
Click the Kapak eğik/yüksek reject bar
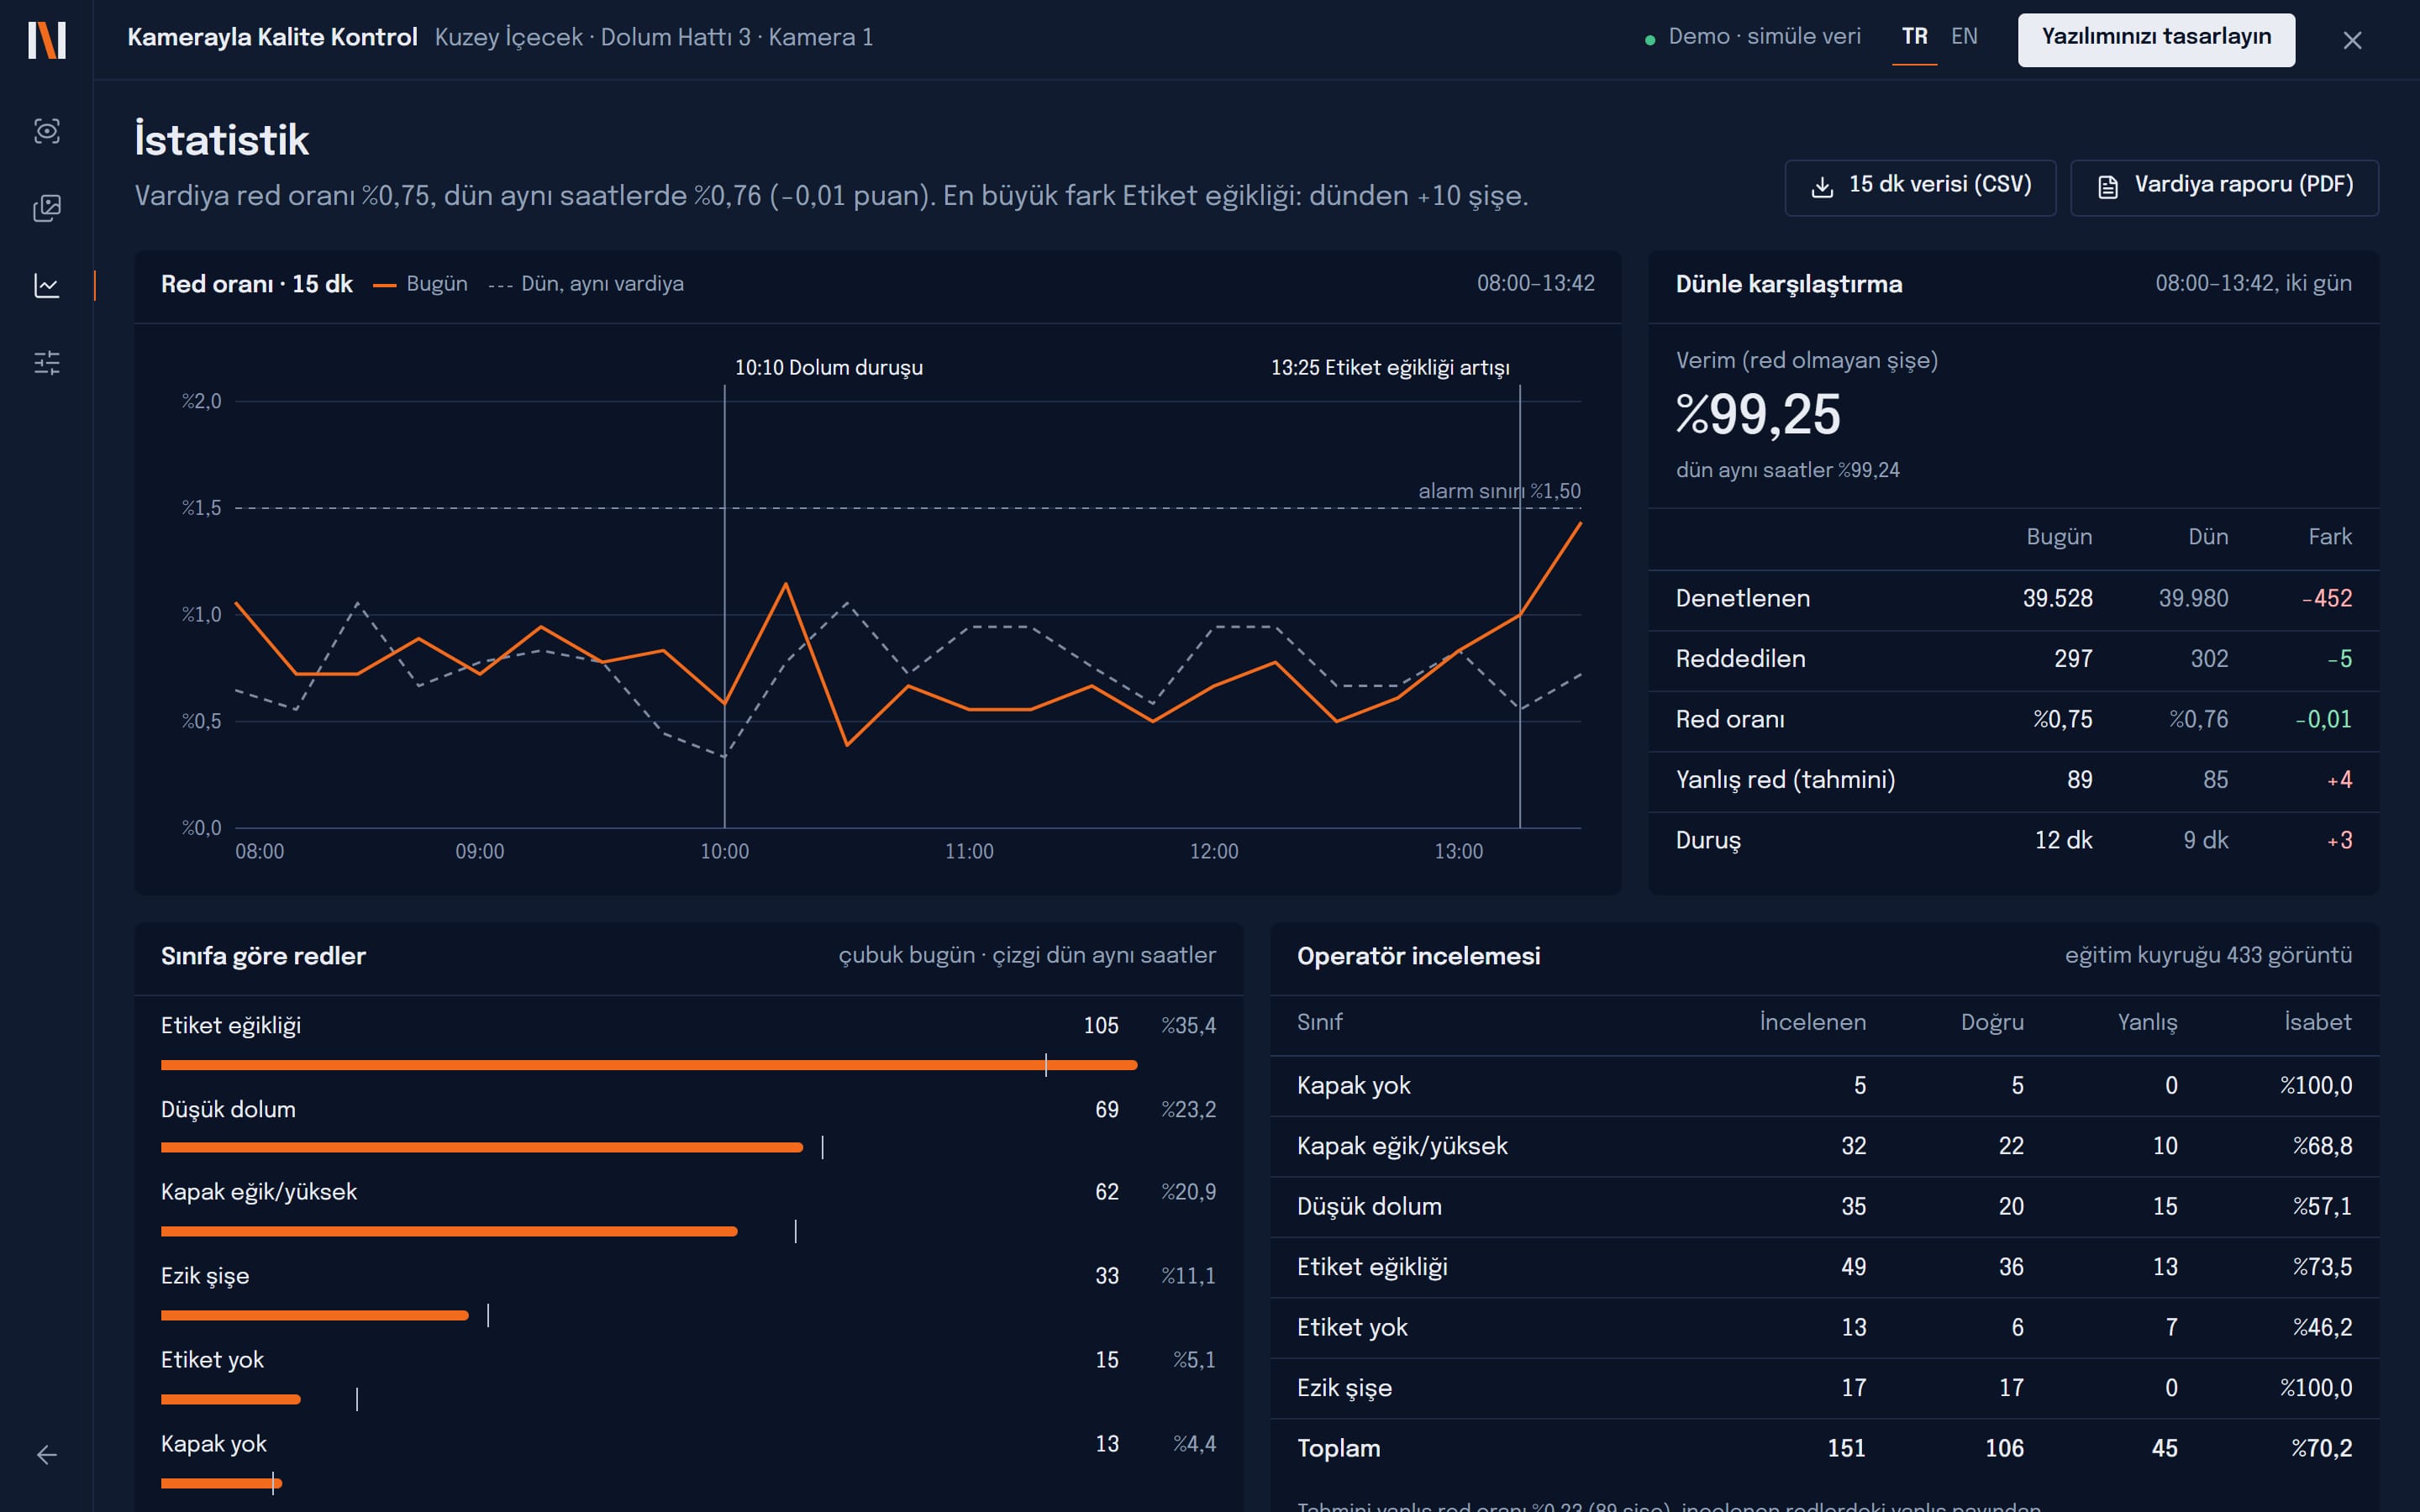click(x=449, y=1231)
